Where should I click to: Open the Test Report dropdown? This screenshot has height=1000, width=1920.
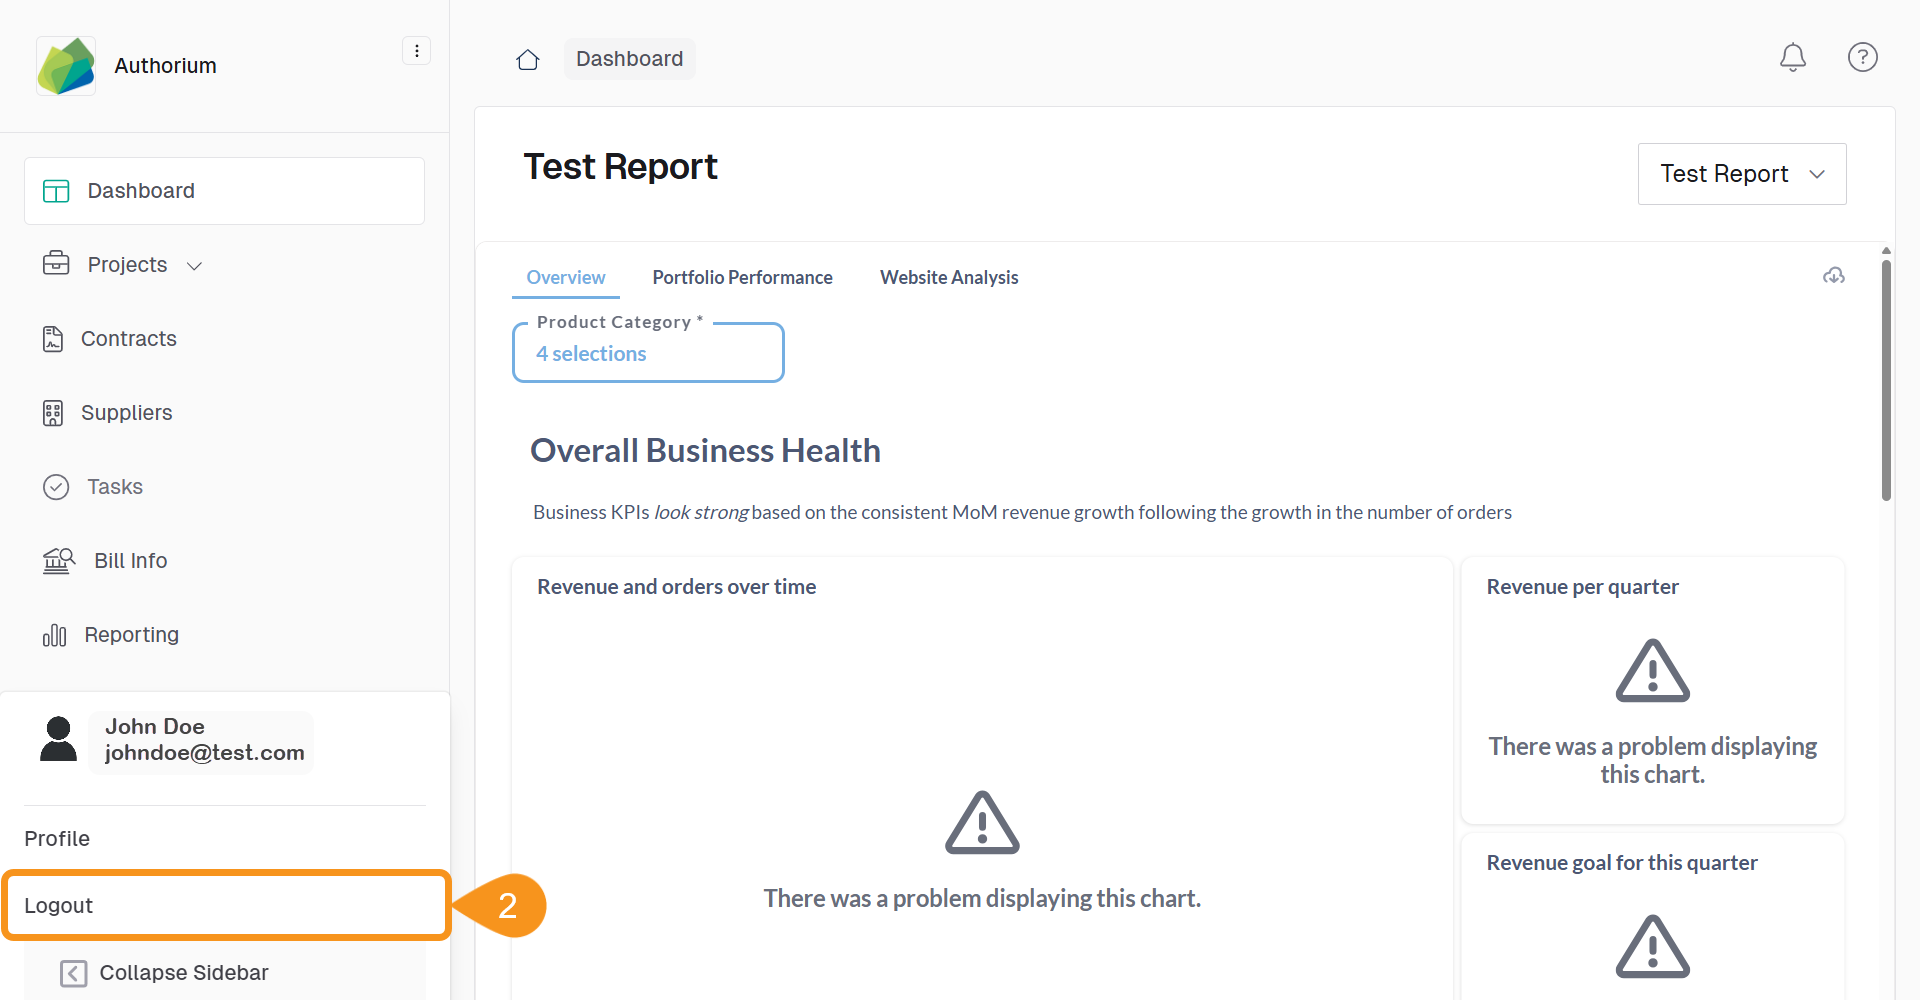pyautogui.click(x=1741, y=174)
